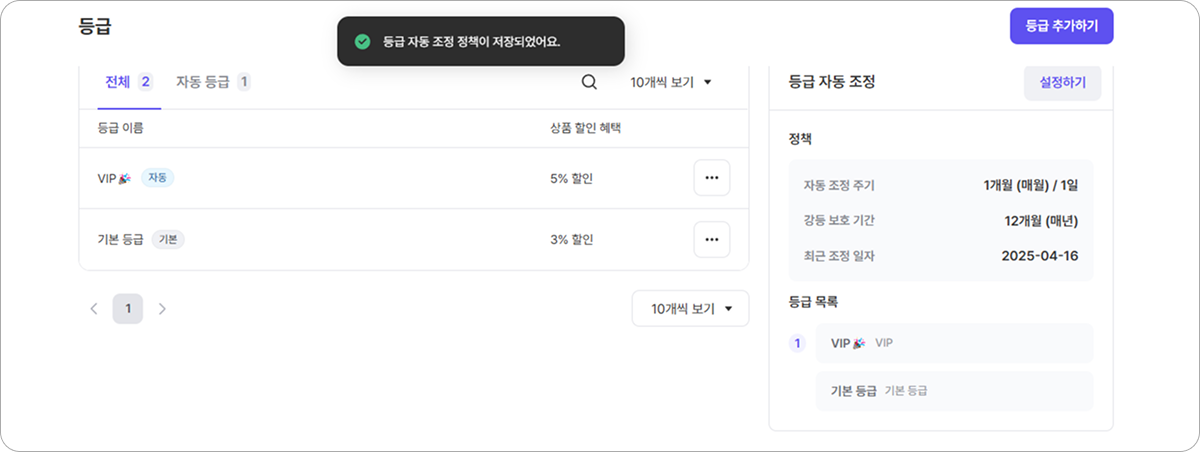Select VIP item in 등급 목록
This screenshot has height=452, width=1200.
[954, 343]
